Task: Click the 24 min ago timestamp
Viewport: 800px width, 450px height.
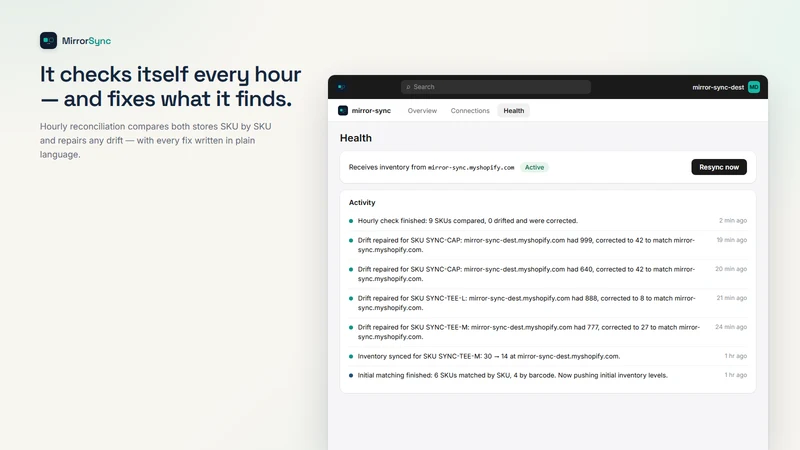Action: click(x=731, y=327)
